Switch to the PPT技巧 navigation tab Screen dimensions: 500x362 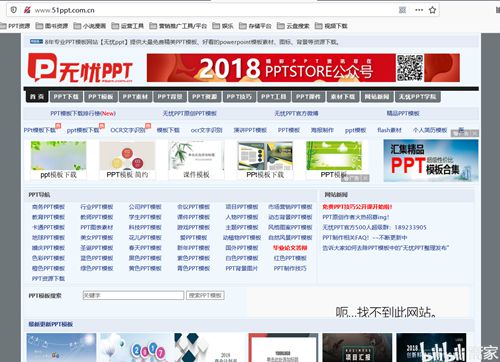tap(239, 97)
